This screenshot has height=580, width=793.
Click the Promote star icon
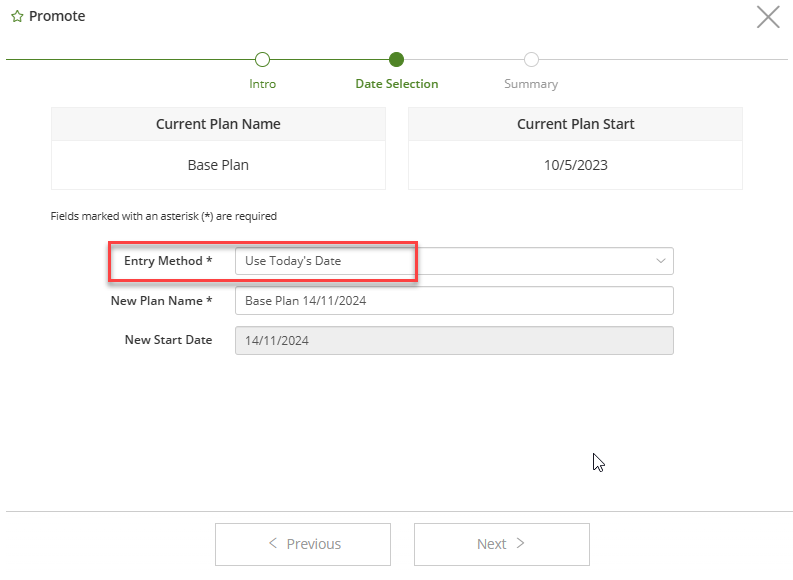[x=17, y=16]
